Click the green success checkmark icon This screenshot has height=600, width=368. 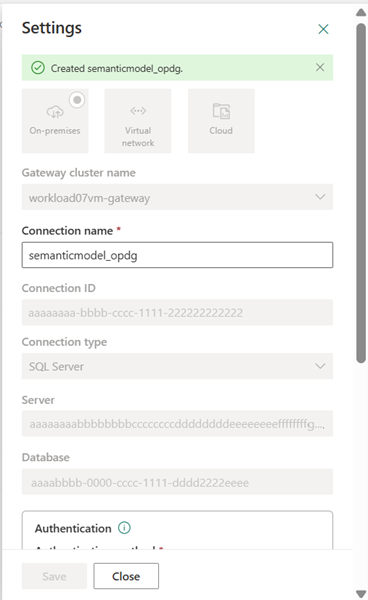(38, 68)
